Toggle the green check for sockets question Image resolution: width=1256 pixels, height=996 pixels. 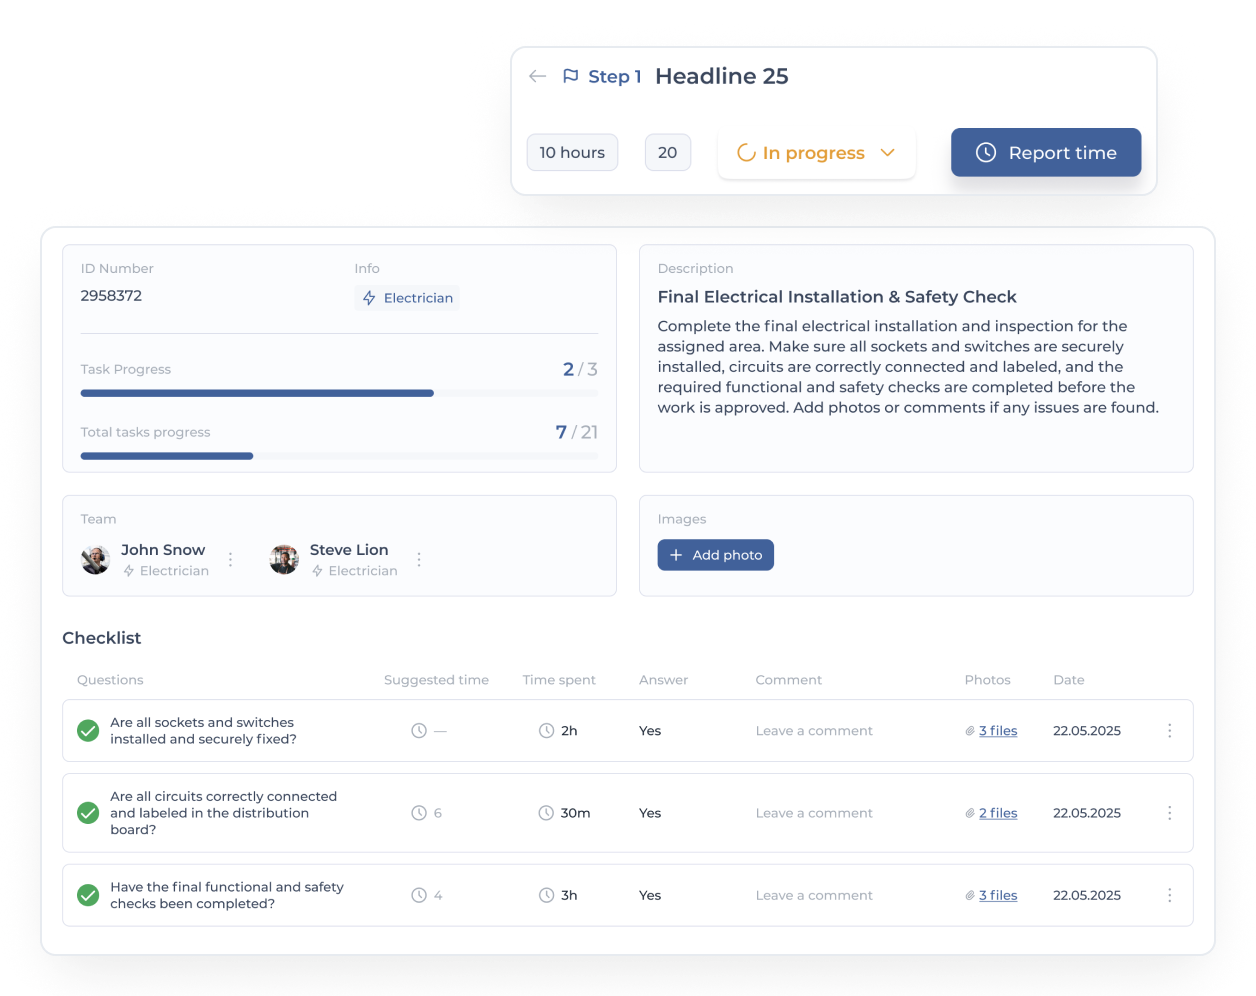coord(88,731)
